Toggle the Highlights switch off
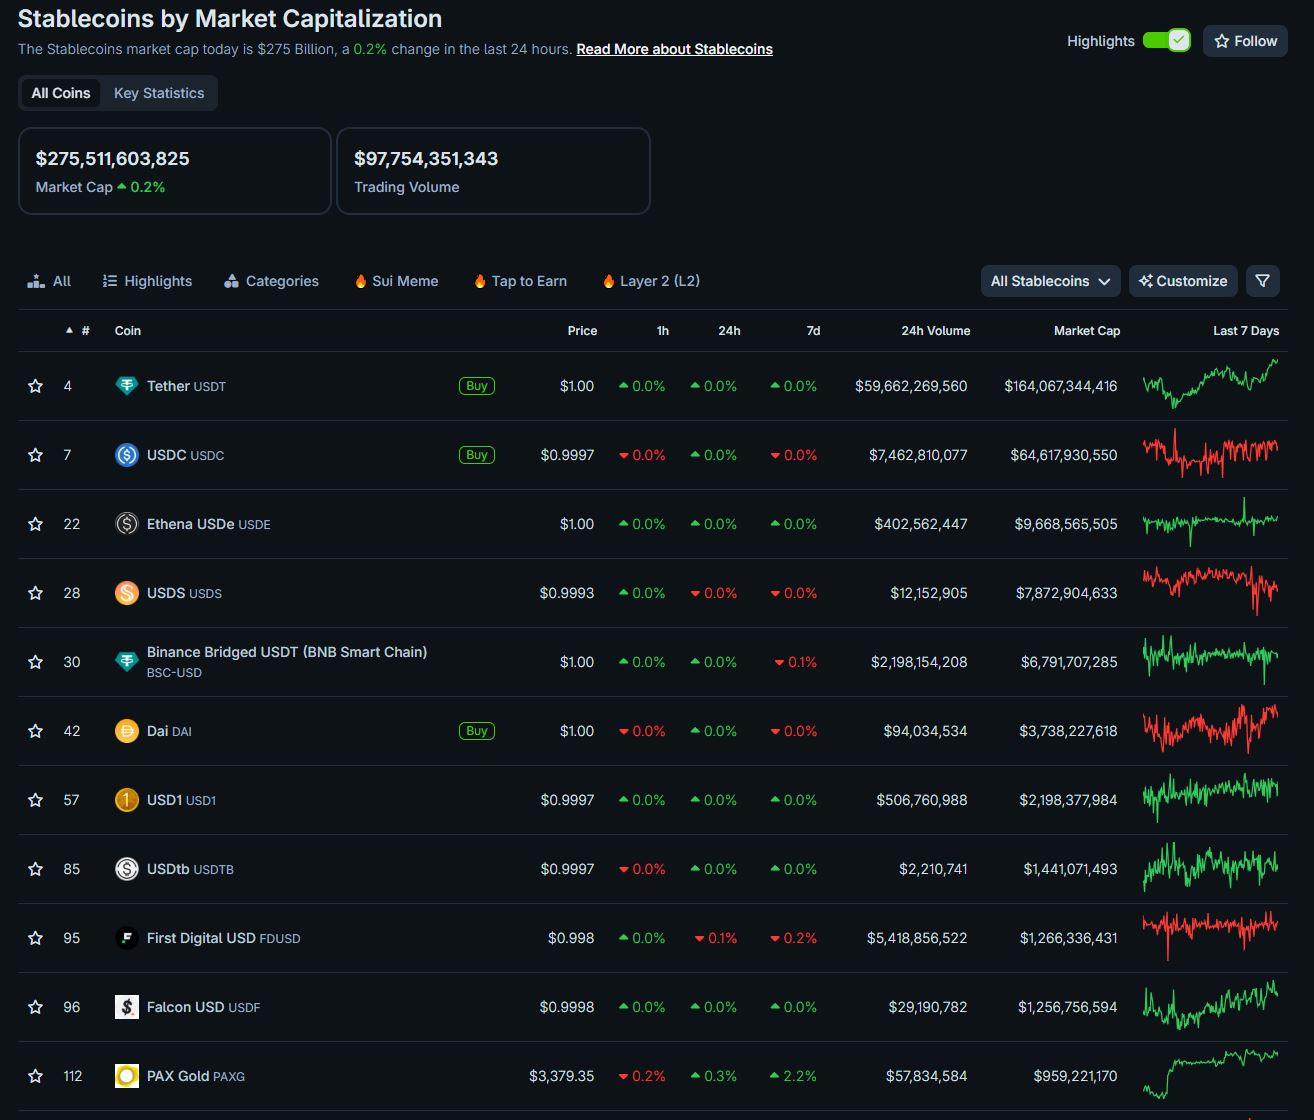Screen dimensions: 1314x1120 coord(1166,41)
